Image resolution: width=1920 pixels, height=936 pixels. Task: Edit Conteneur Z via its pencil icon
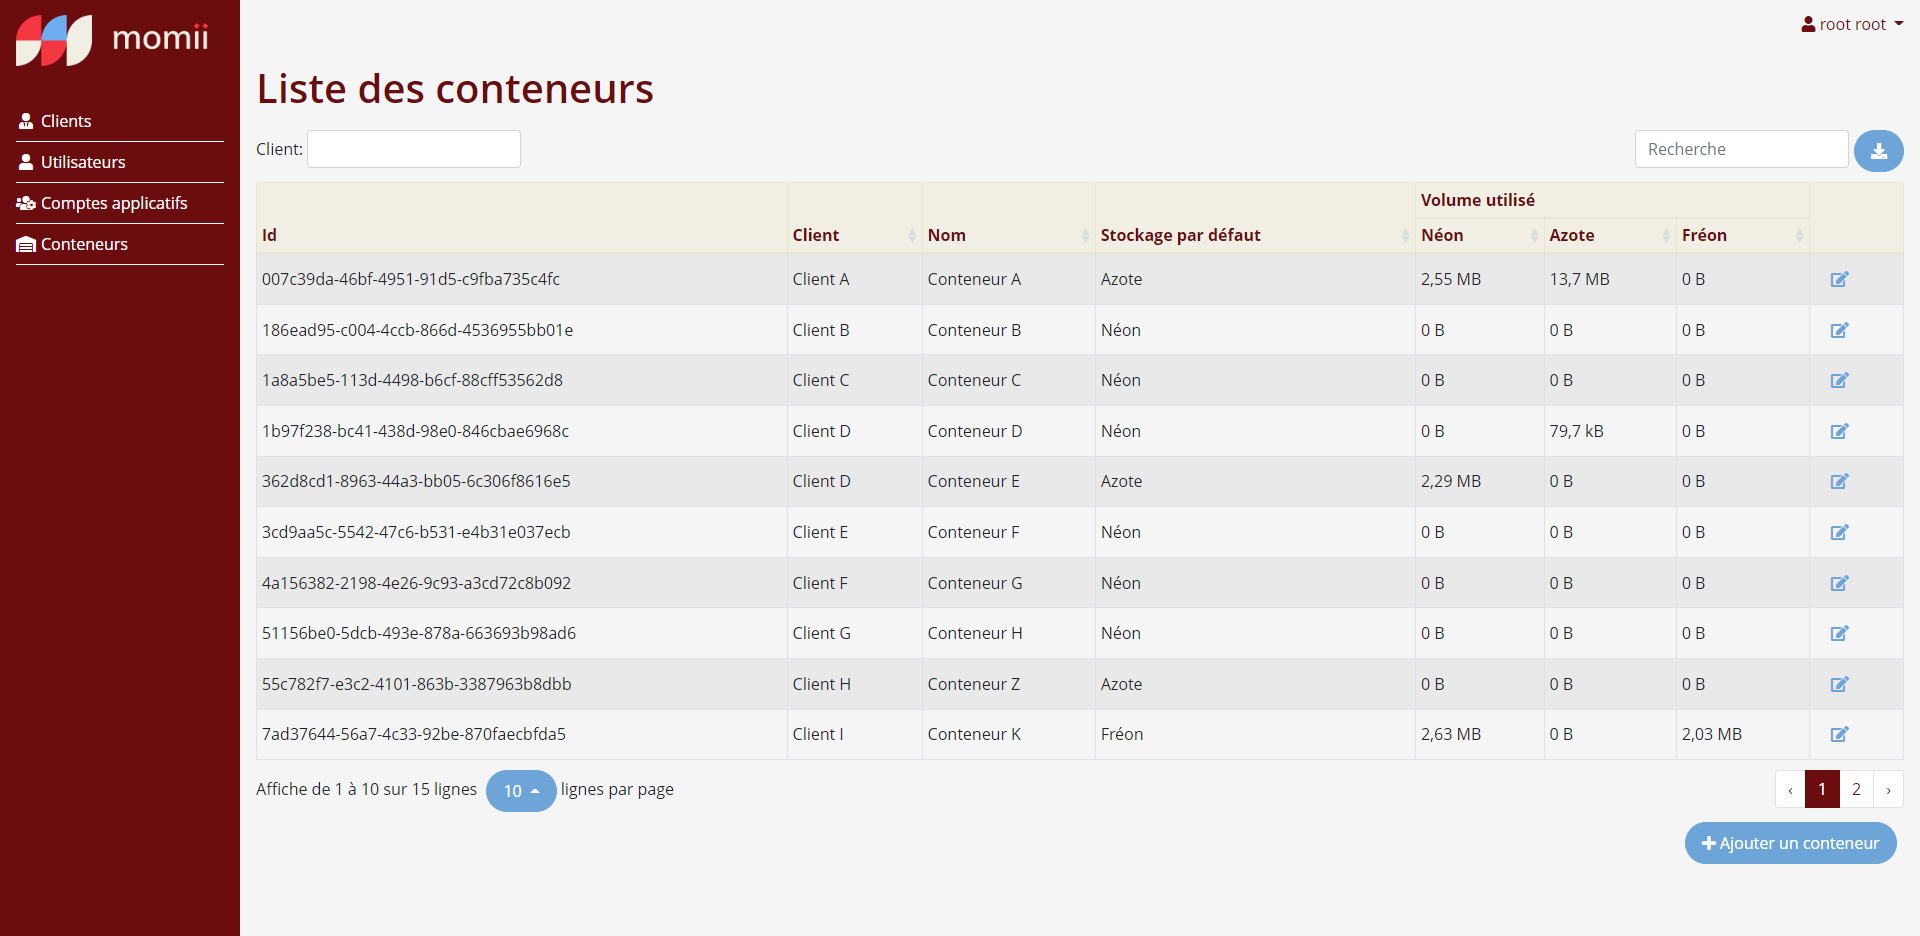1839,684
